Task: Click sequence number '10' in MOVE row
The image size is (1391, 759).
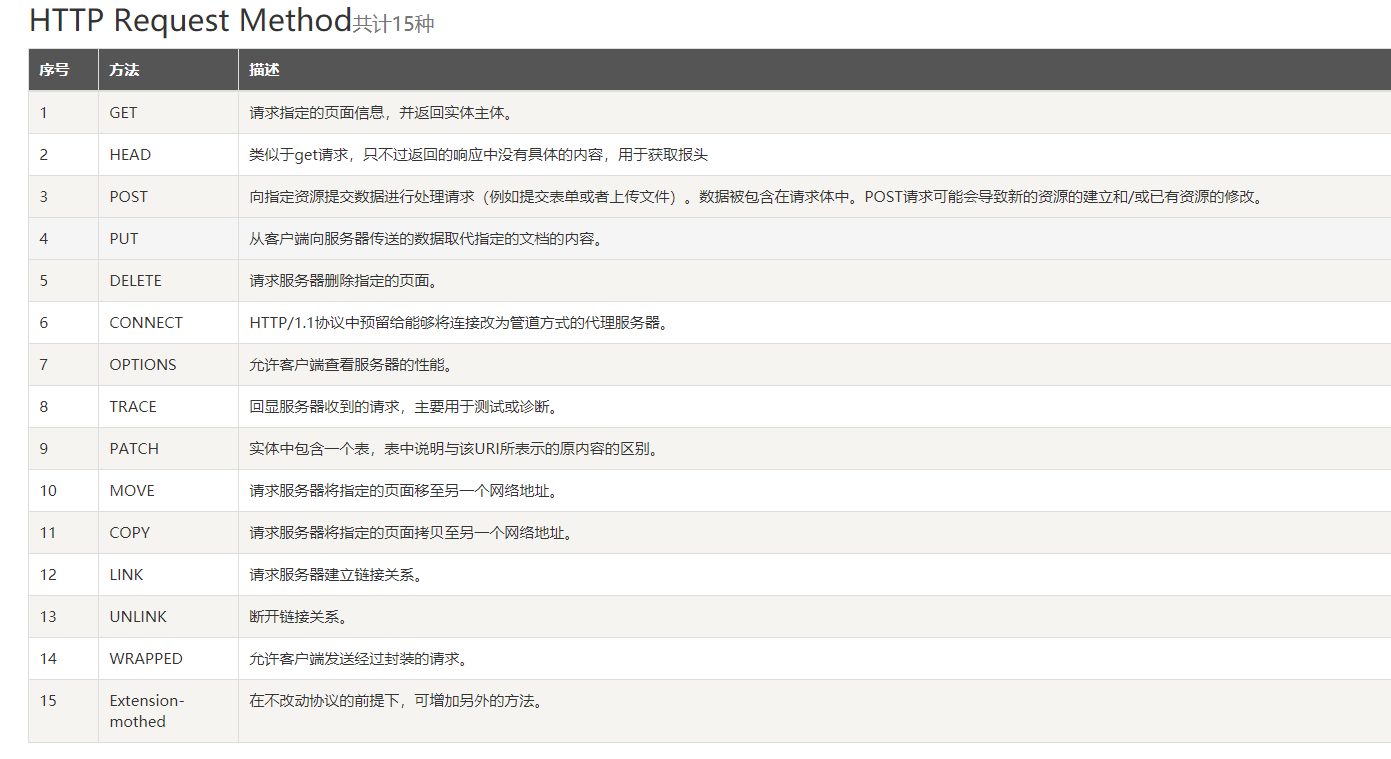Action: (x=48, y=491)
